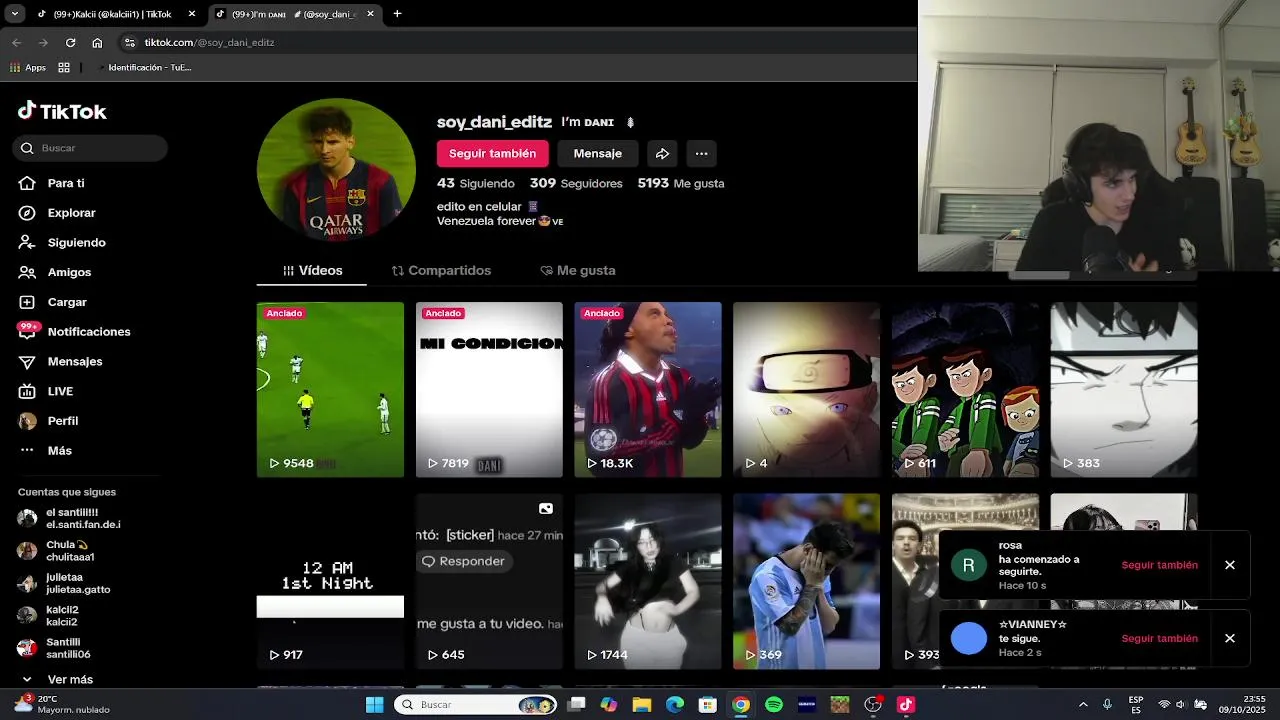This screenshot has width=1280, height=720.
Task: Click Seguir también on rosa notification
Action: click(x=1159, y=565)
